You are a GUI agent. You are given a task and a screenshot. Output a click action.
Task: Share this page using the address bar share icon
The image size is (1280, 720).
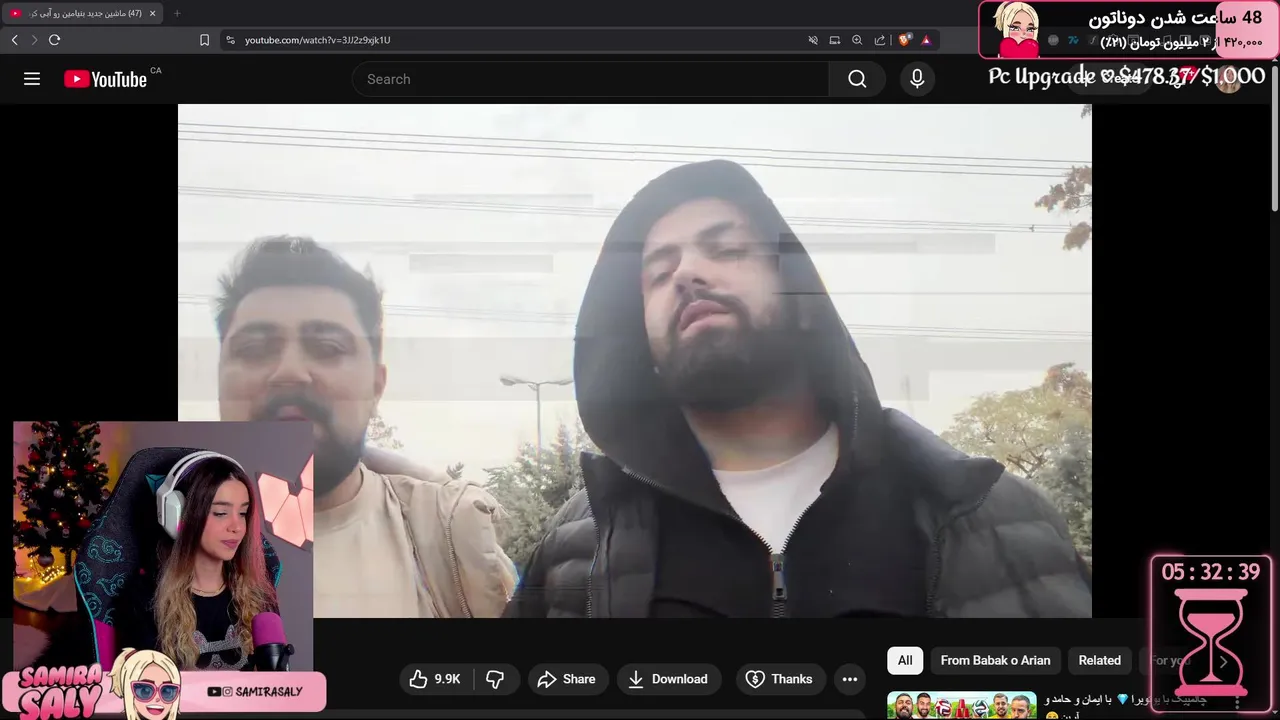pos(880,40)
